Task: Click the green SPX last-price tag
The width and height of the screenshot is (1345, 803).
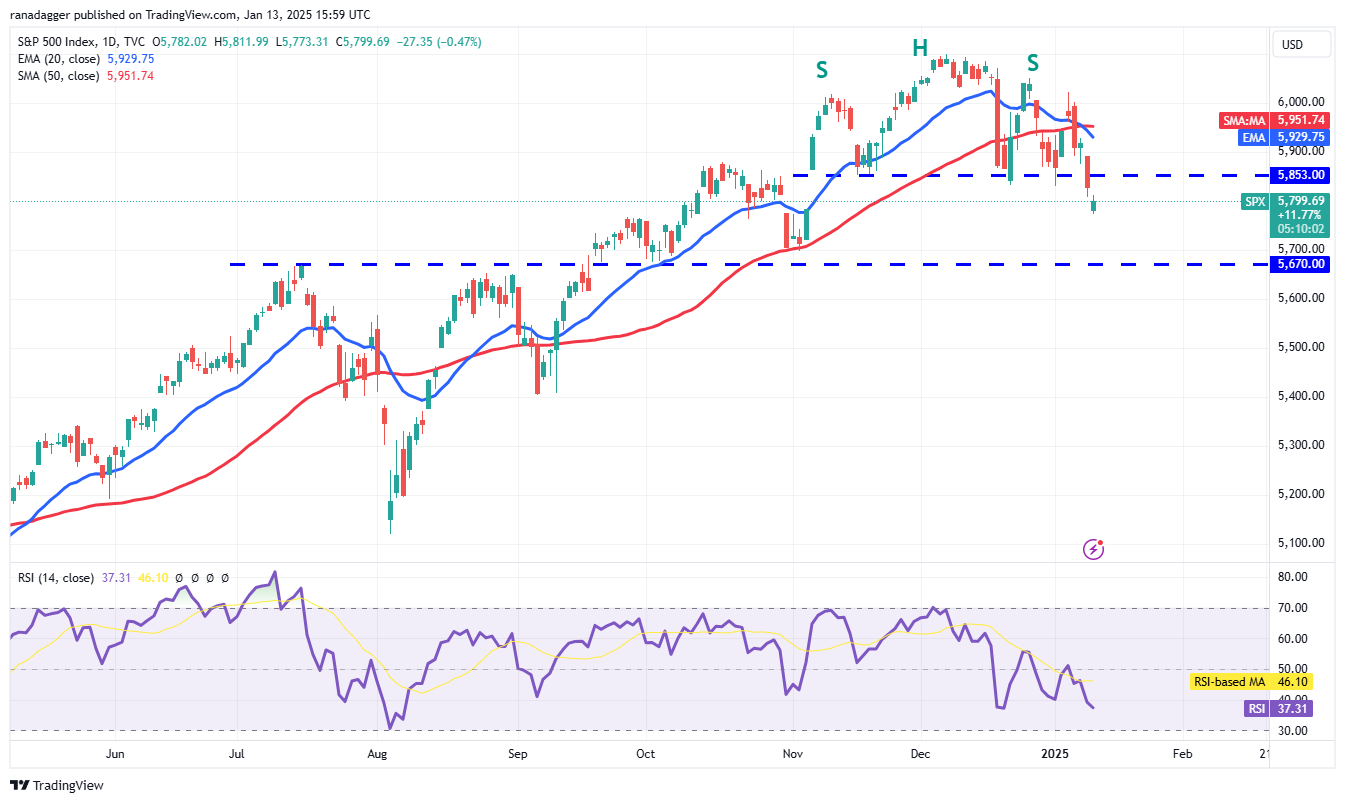Action: pyautogui.click(x=1285, y=214)
